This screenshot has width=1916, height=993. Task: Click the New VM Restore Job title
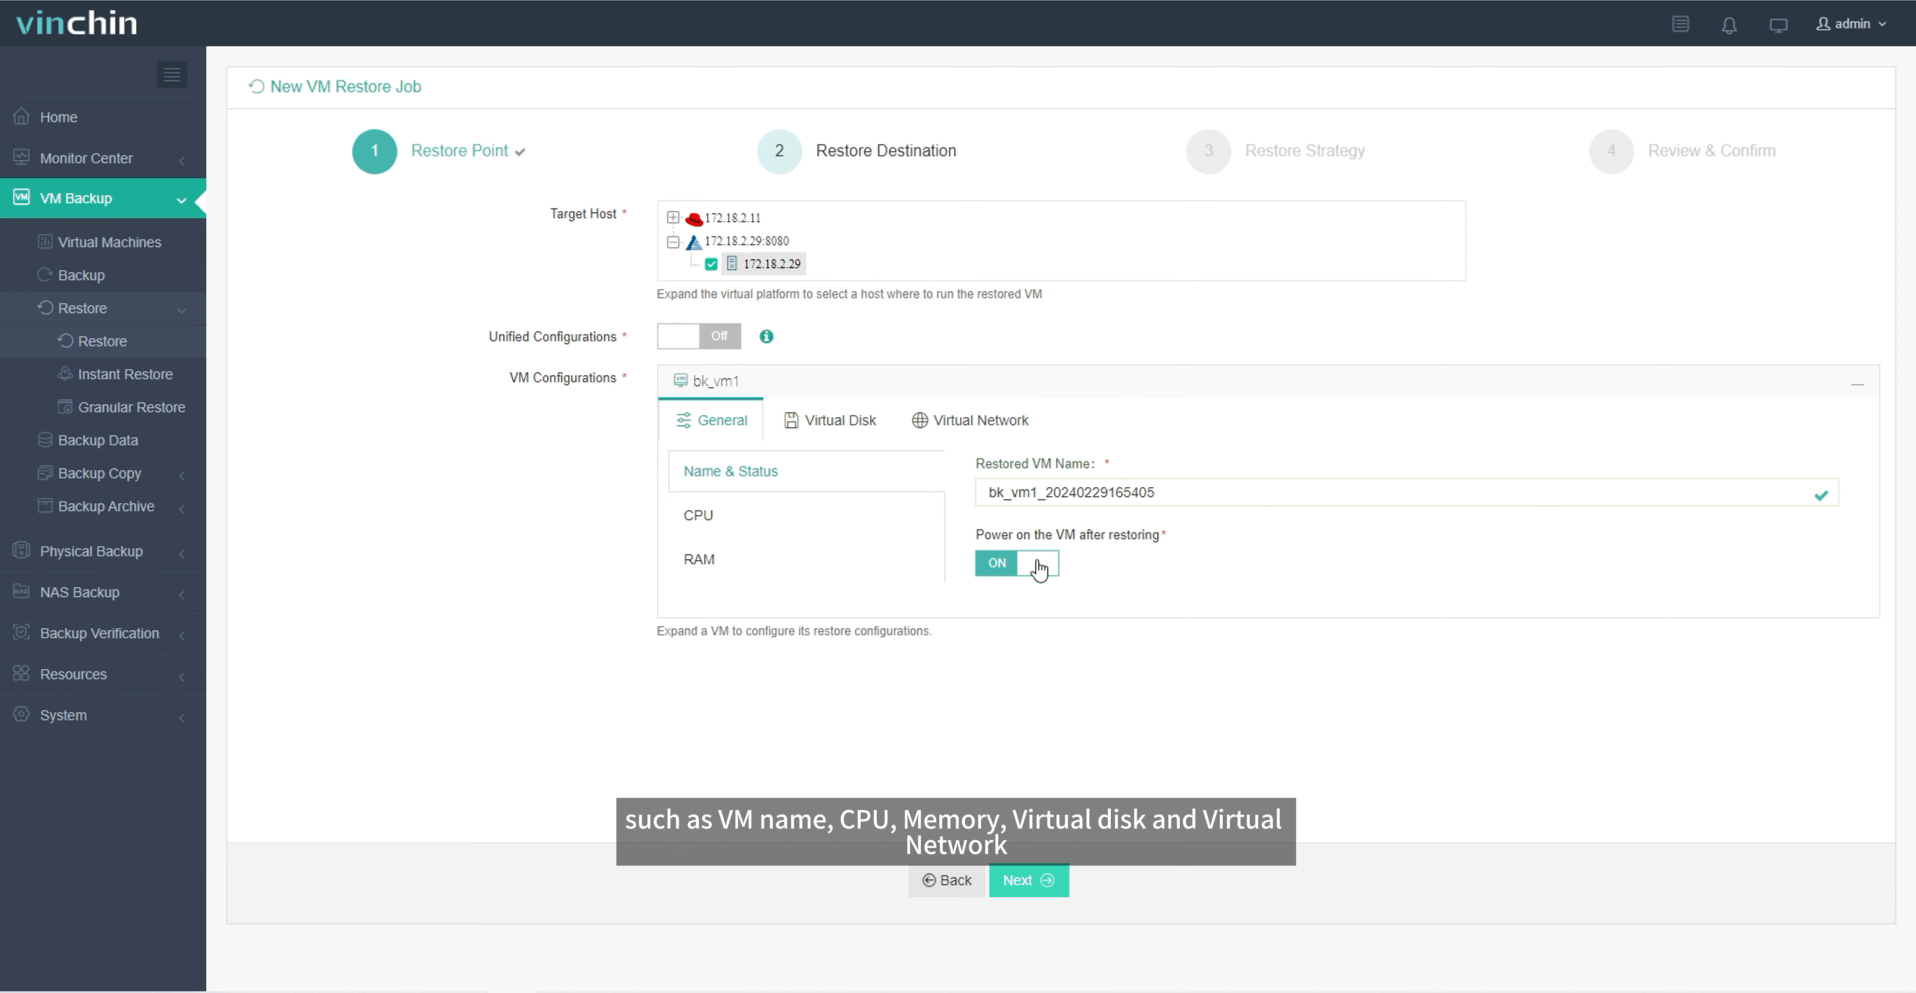[345, 87]
